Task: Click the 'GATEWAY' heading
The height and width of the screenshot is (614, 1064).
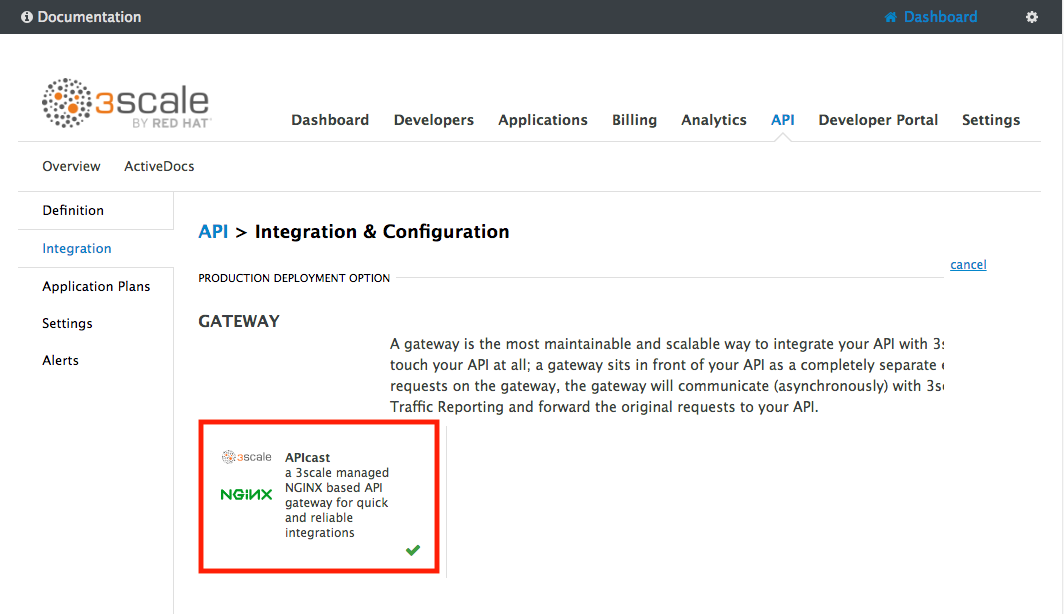Action: 239,321
